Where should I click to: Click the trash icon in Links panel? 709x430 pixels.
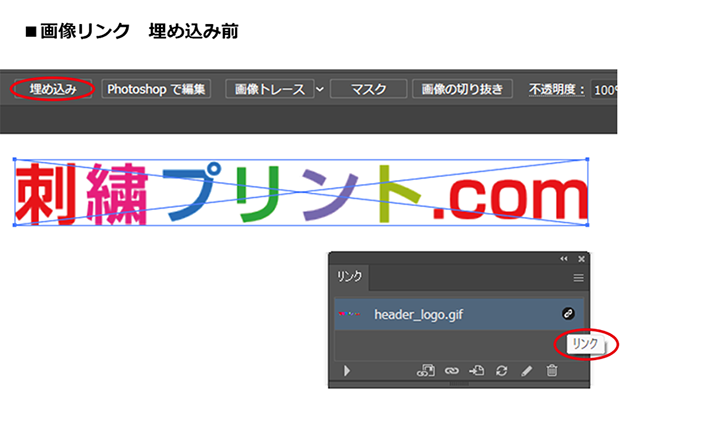point(552,370)
